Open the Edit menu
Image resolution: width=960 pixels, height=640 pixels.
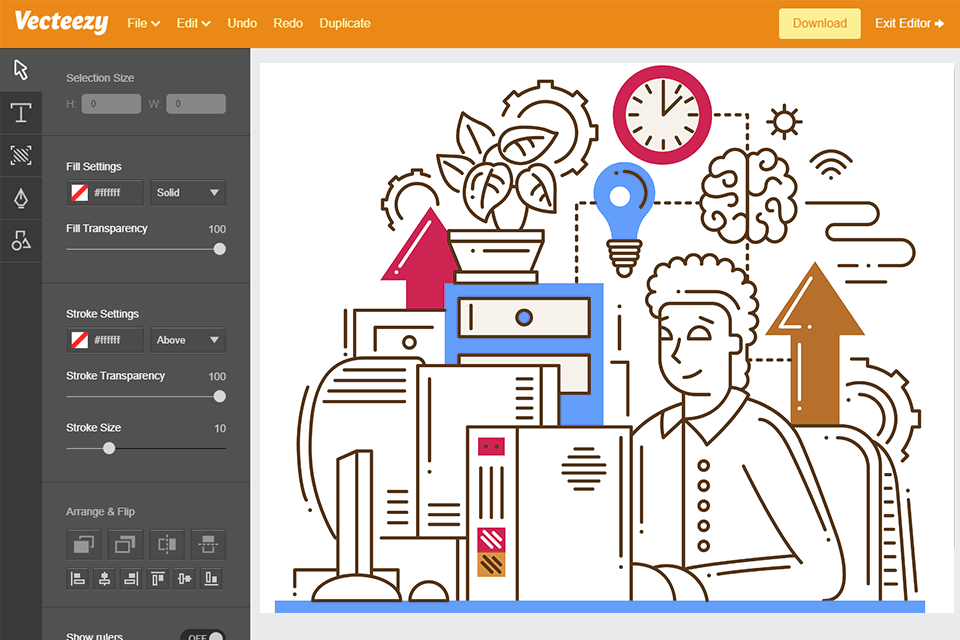tap(192, 22)
